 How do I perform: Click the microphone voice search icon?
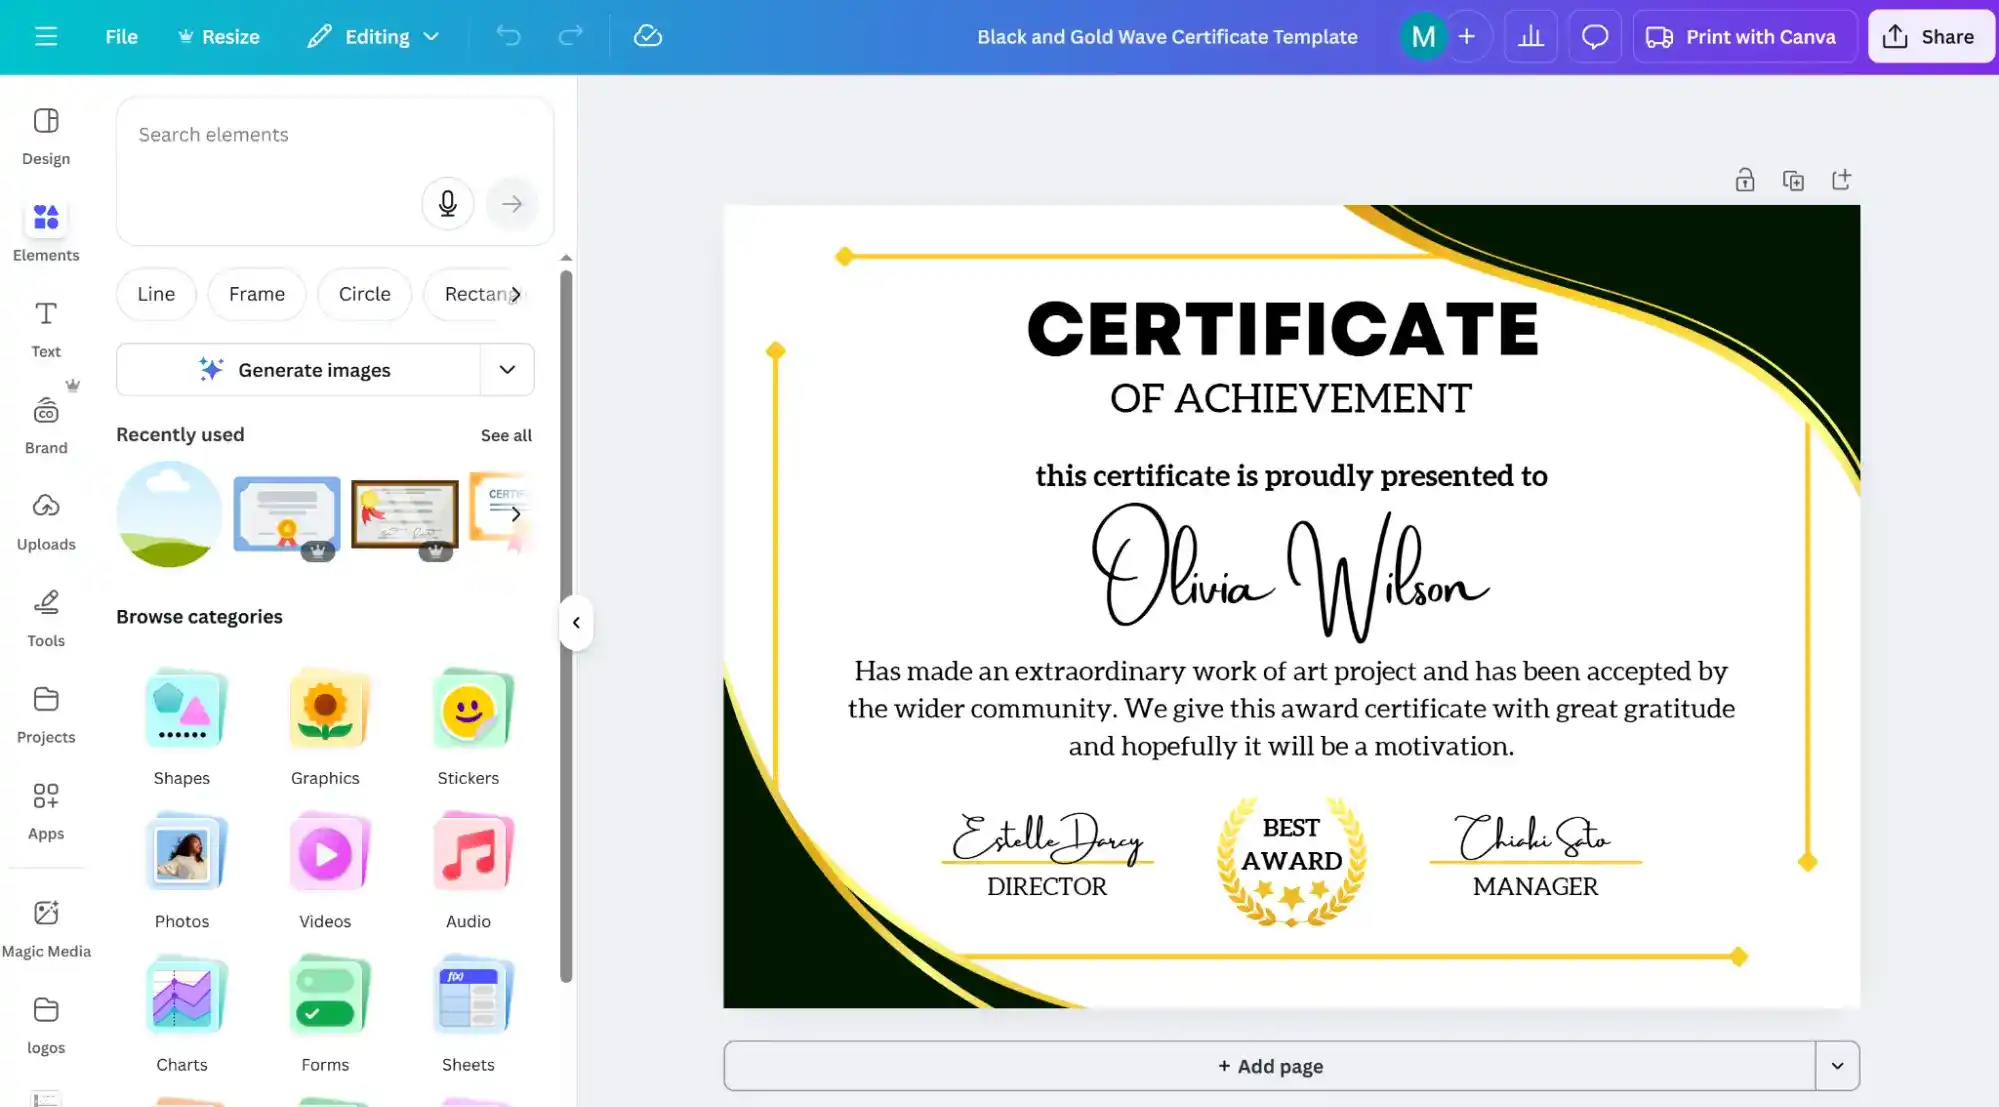pyautogui.click(x=447, y=204)
